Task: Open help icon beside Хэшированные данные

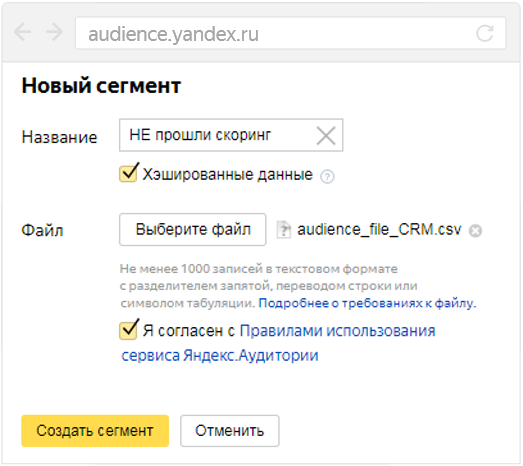Action: click(327, 176)
